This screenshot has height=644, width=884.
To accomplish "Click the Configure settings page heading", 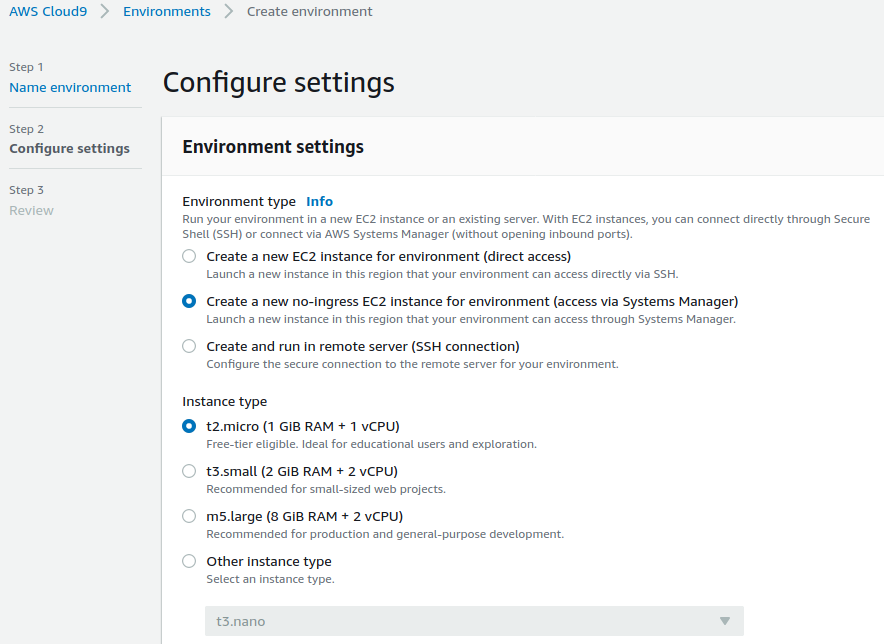I will [278, 82].
